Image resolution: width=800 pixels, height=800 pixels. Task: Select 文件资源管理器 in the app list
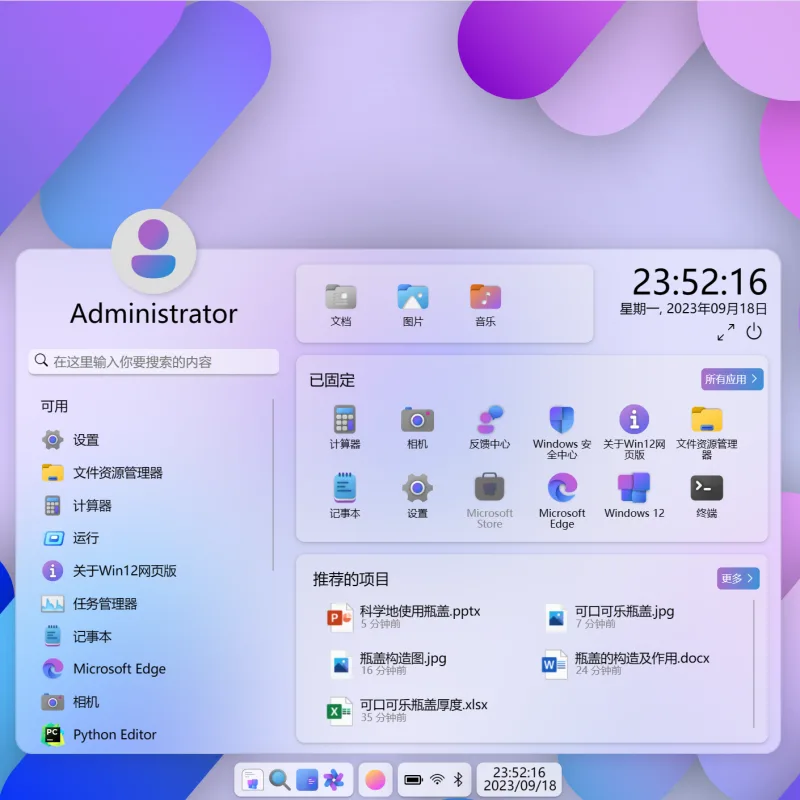pos(153,472)
